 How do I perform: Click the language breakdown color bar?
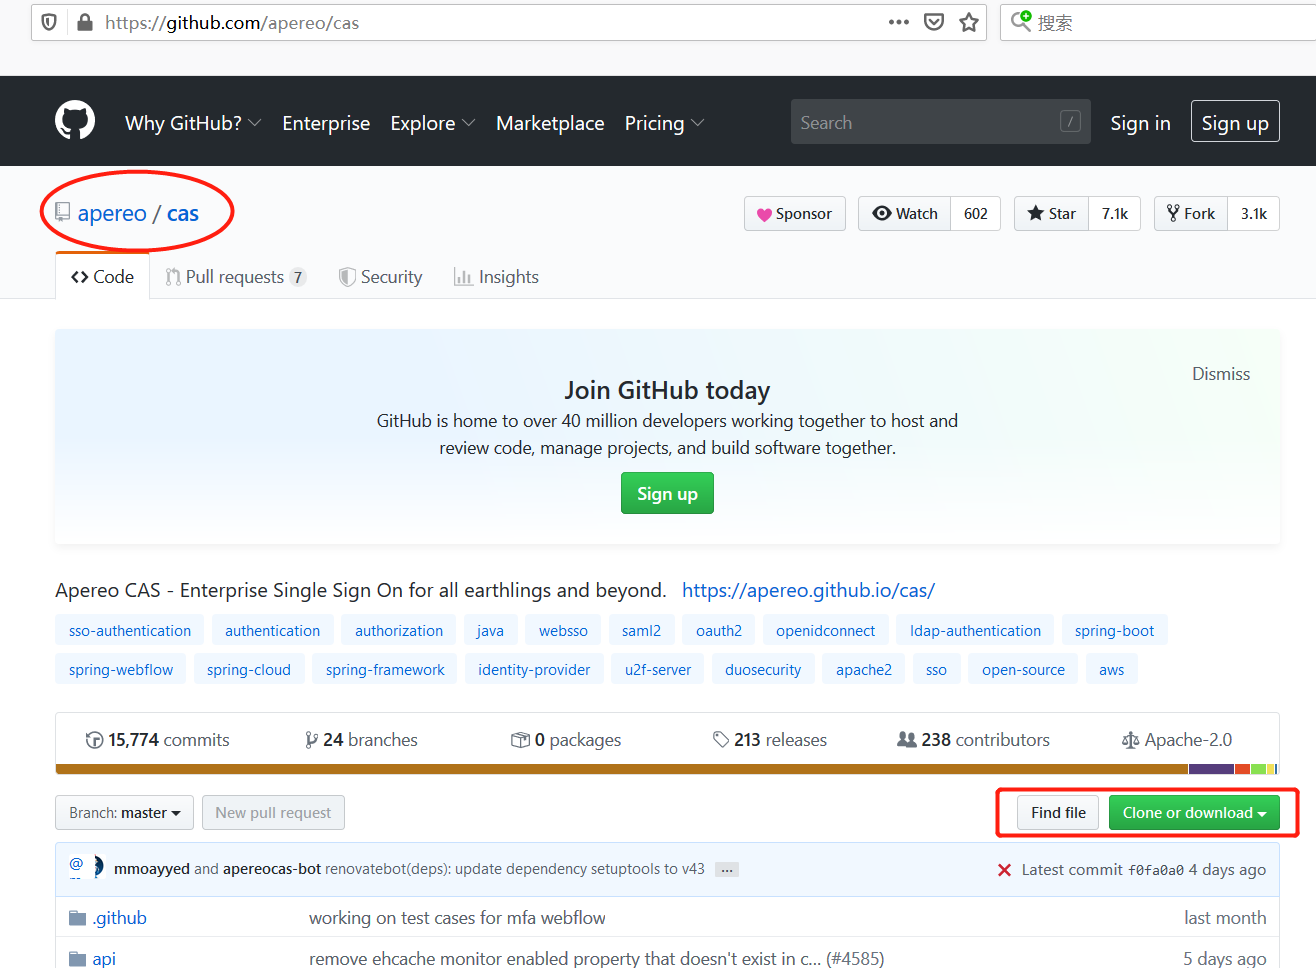pos(667,769)
